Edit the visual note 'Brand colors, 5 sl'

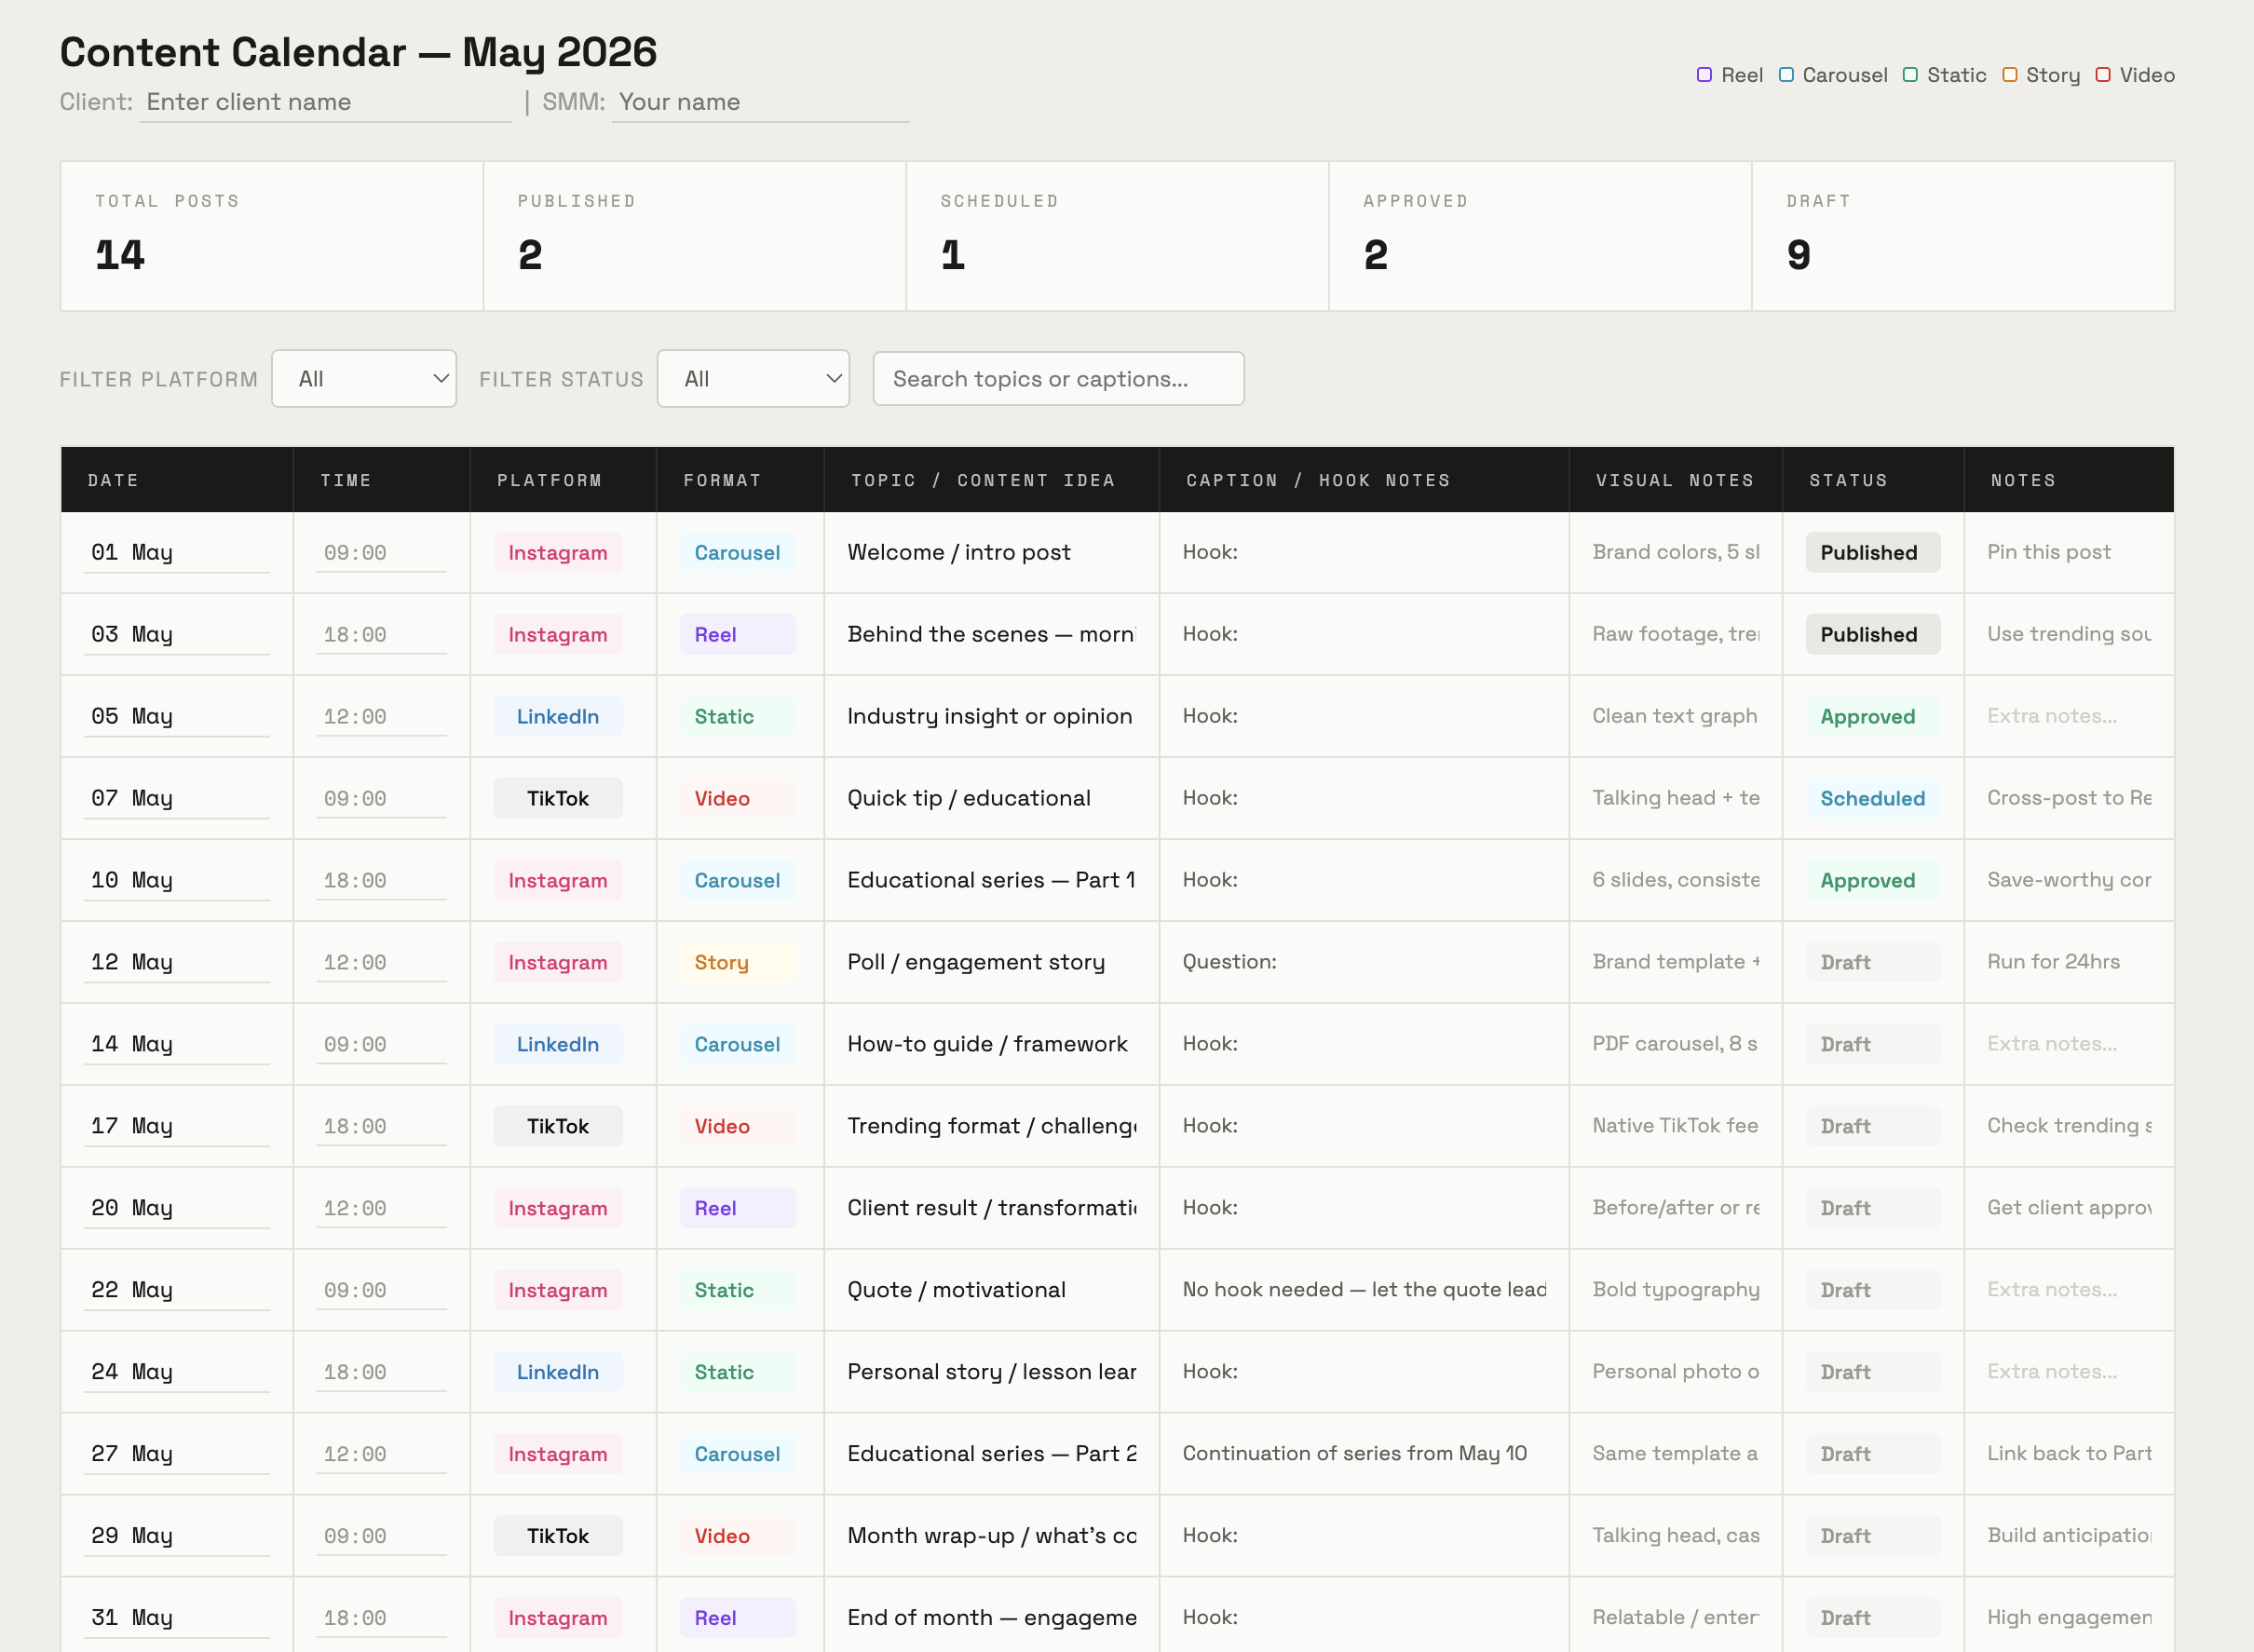click(1676, 552)
